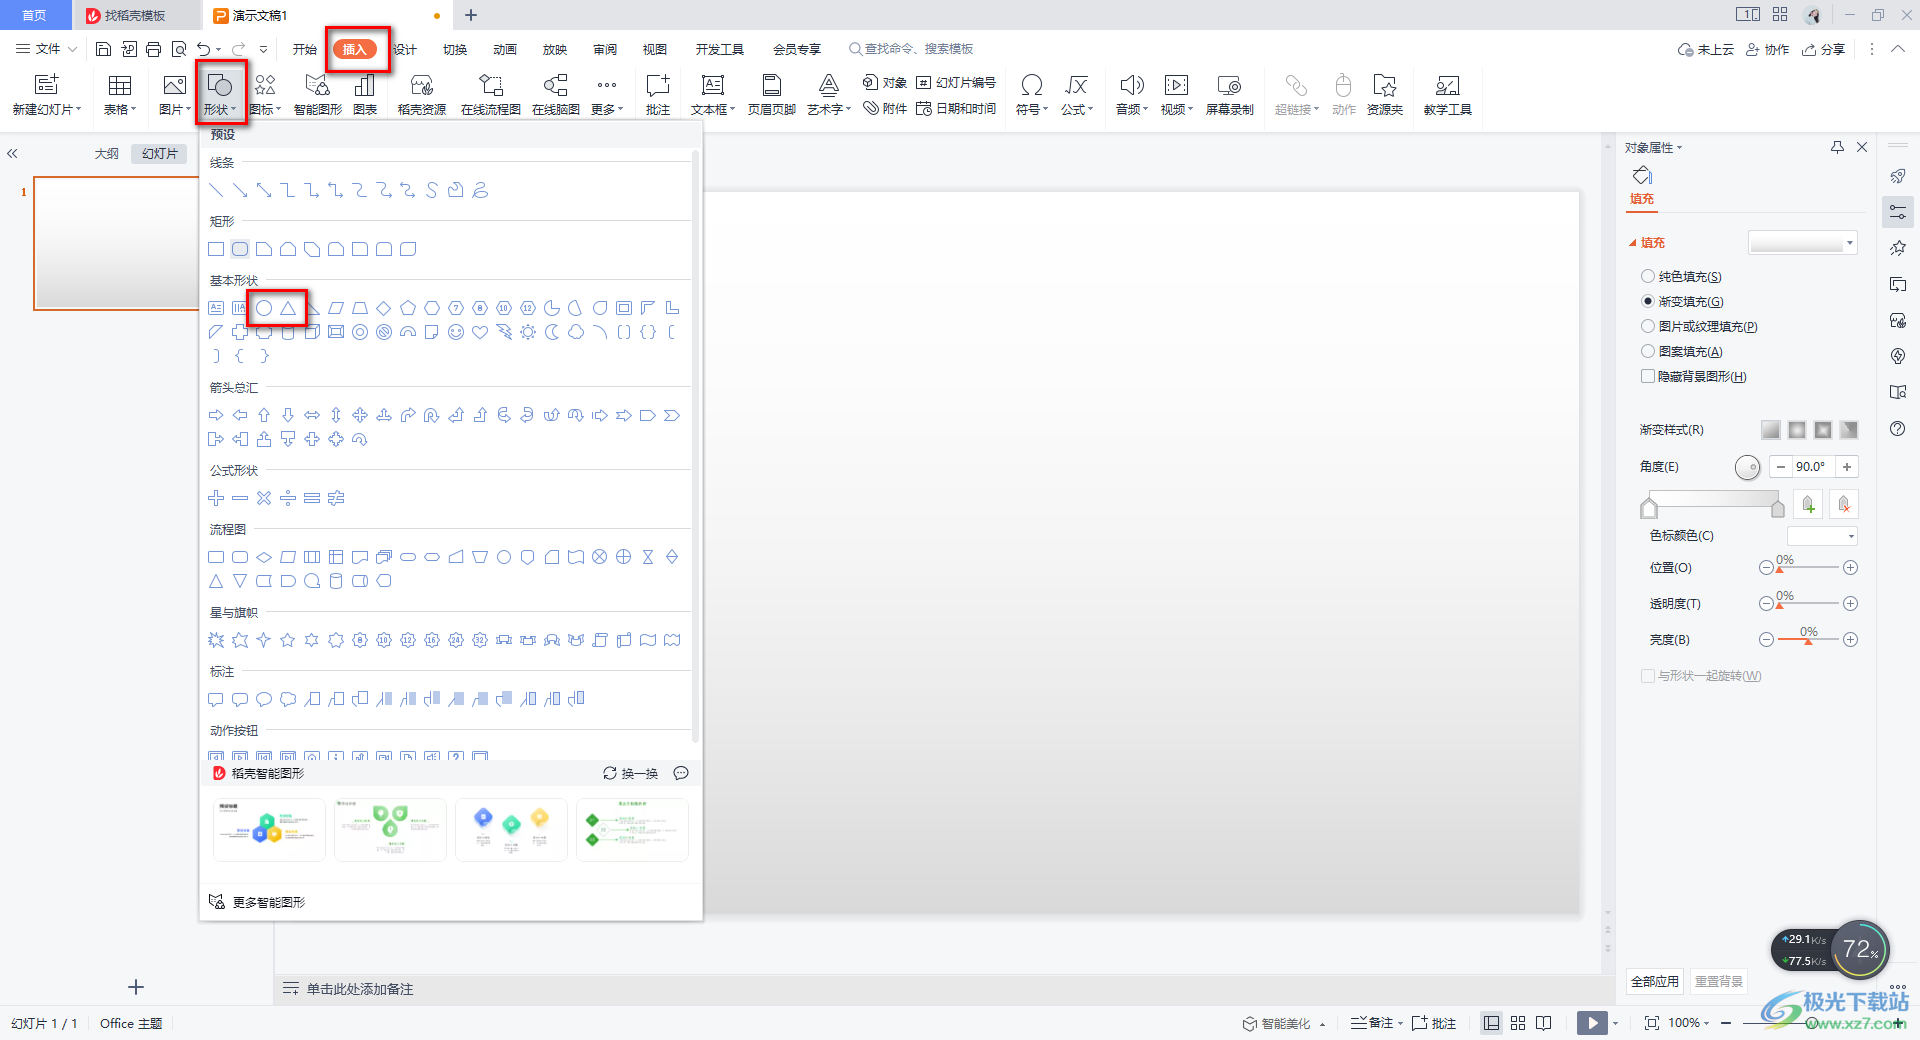
Task: Open zoom level 100% dropdown
Action: [x=1689, y=1023]
